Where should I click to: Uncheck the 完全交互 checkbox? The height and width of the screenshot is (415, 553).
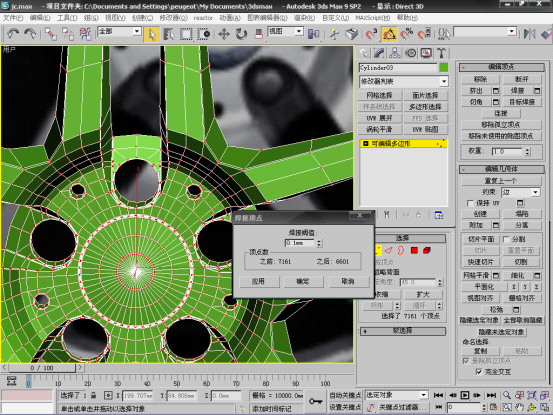pos(479,372)
